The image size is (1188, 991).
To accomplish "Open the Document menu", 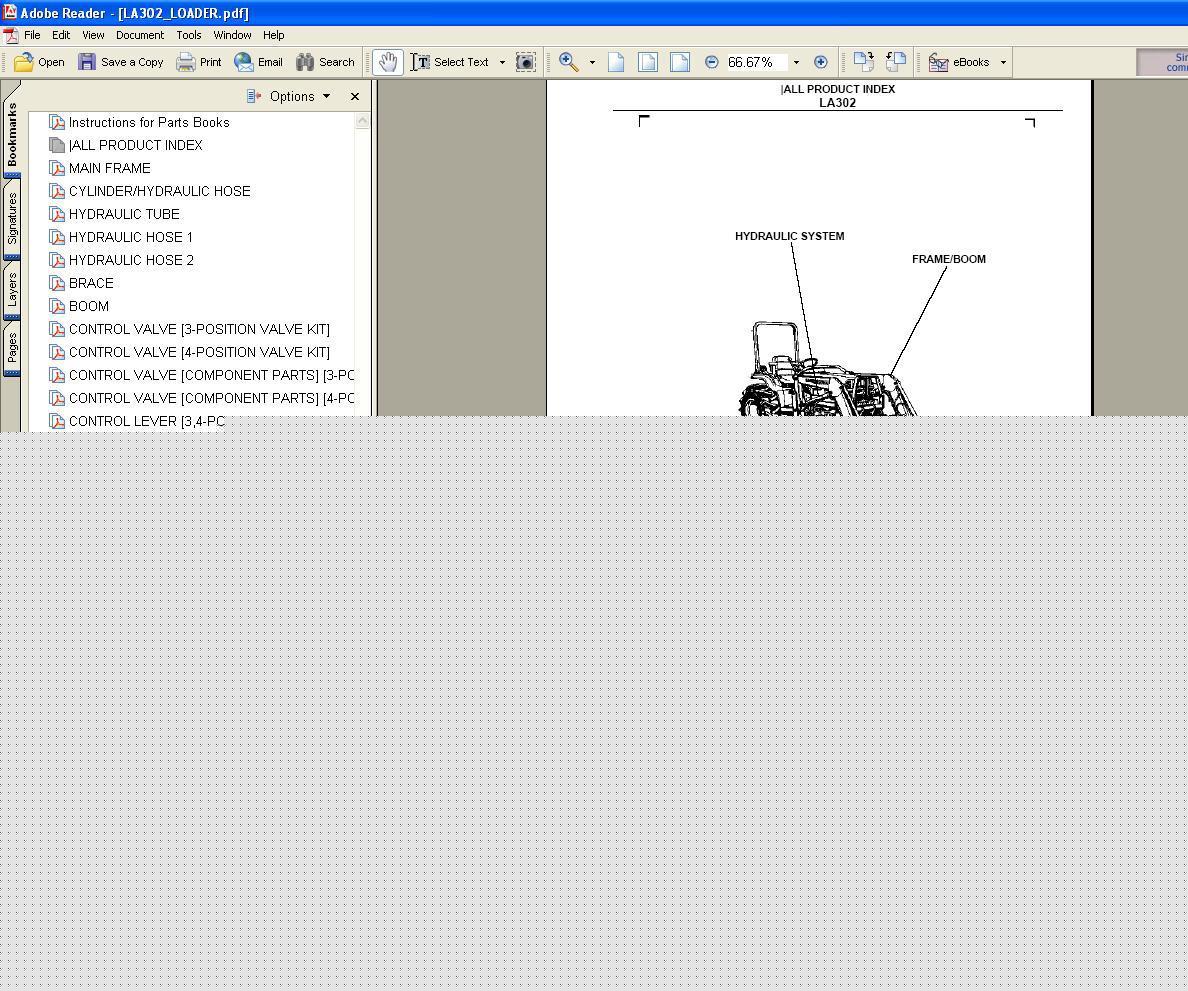I will [140, 35].
